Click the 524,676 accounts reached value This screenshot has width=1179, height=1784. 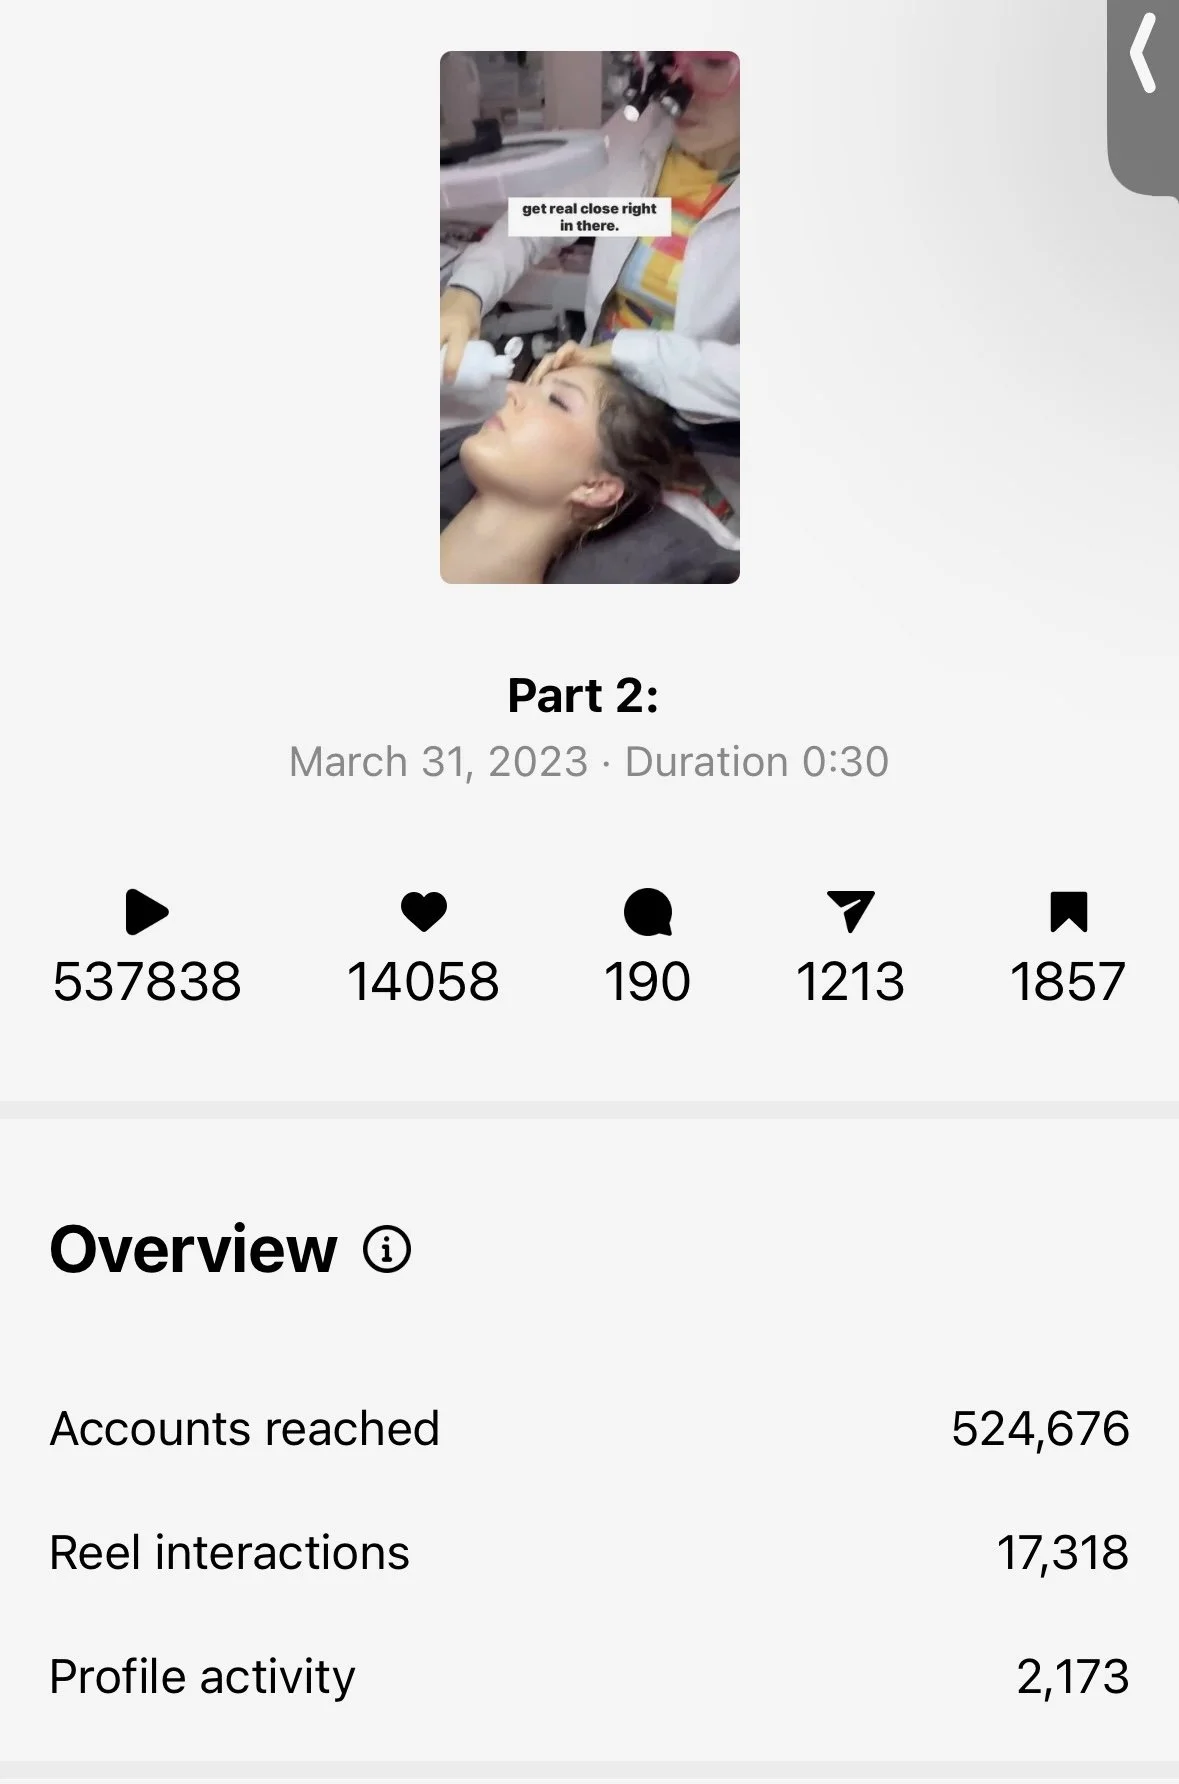[x=1040, y=1428]
